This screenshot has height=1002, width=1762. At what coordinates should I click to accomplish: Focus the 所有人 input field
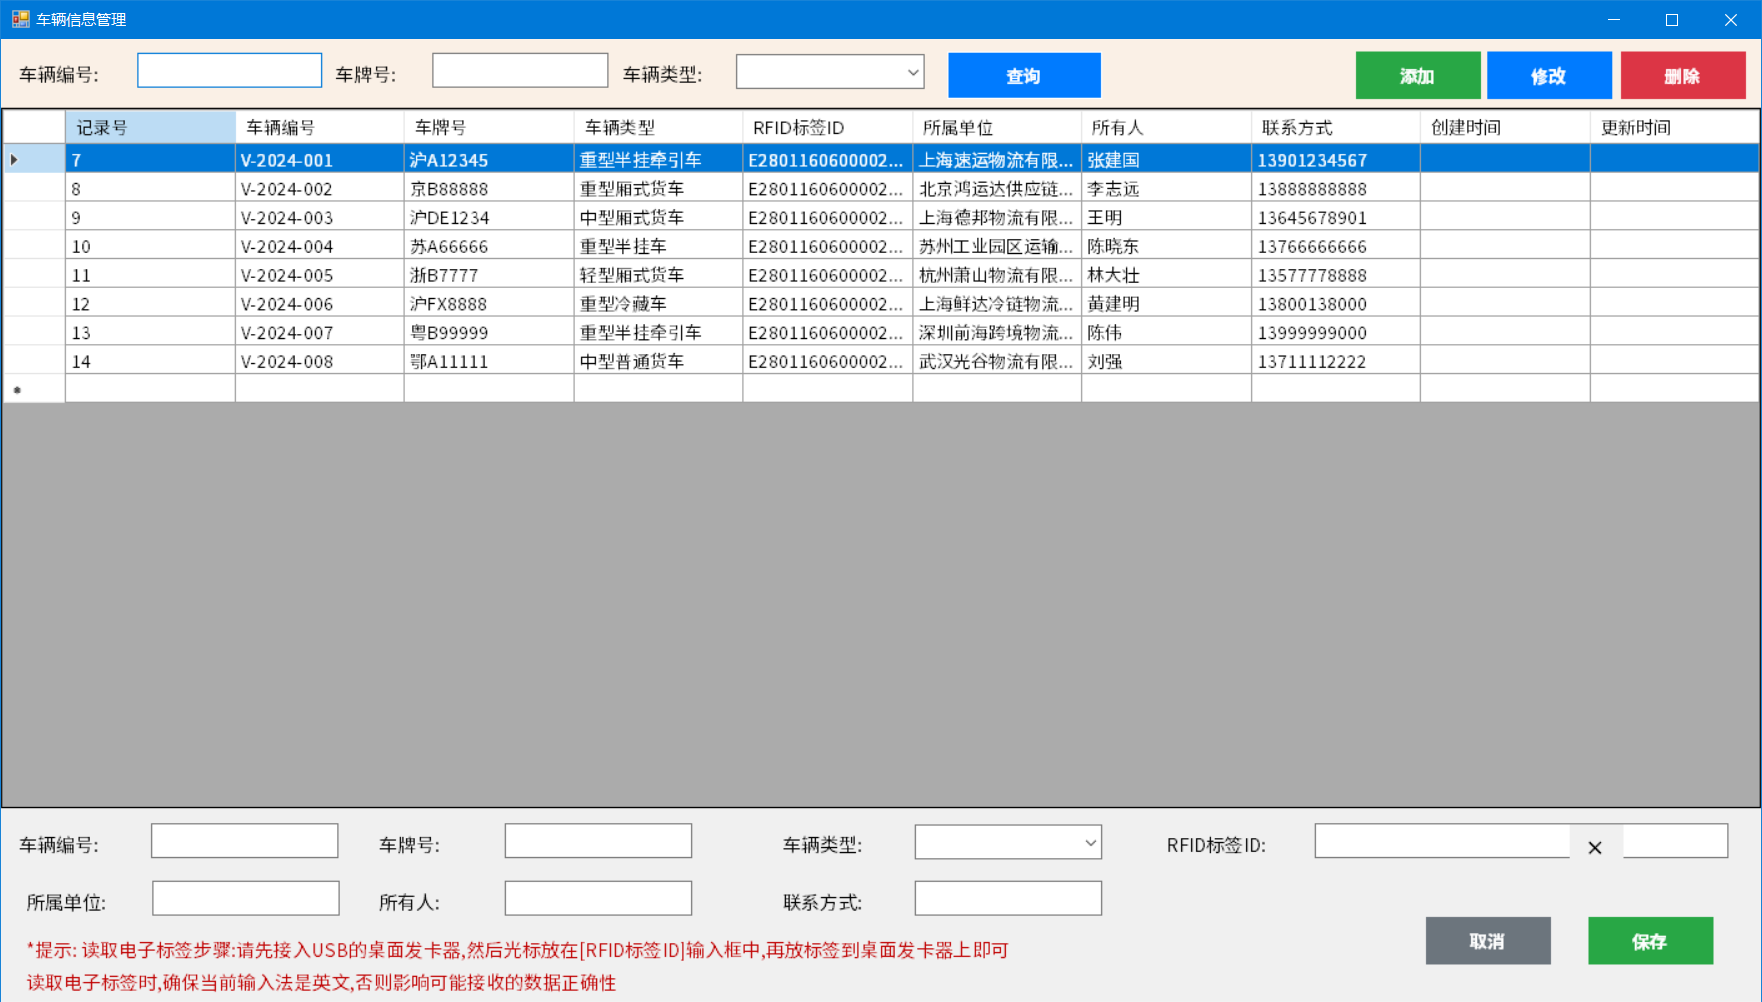pyautogui.click(x=598, y=898)
